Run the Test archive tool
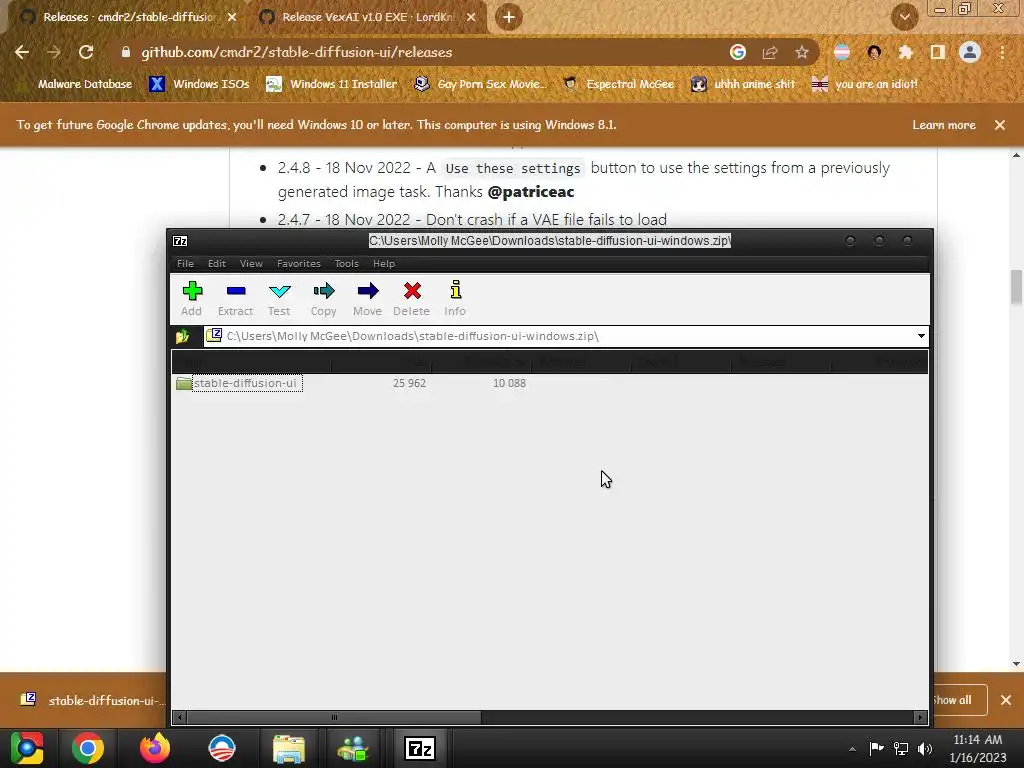The width and height of the screenshot is (1024, 768). [280, 298]
